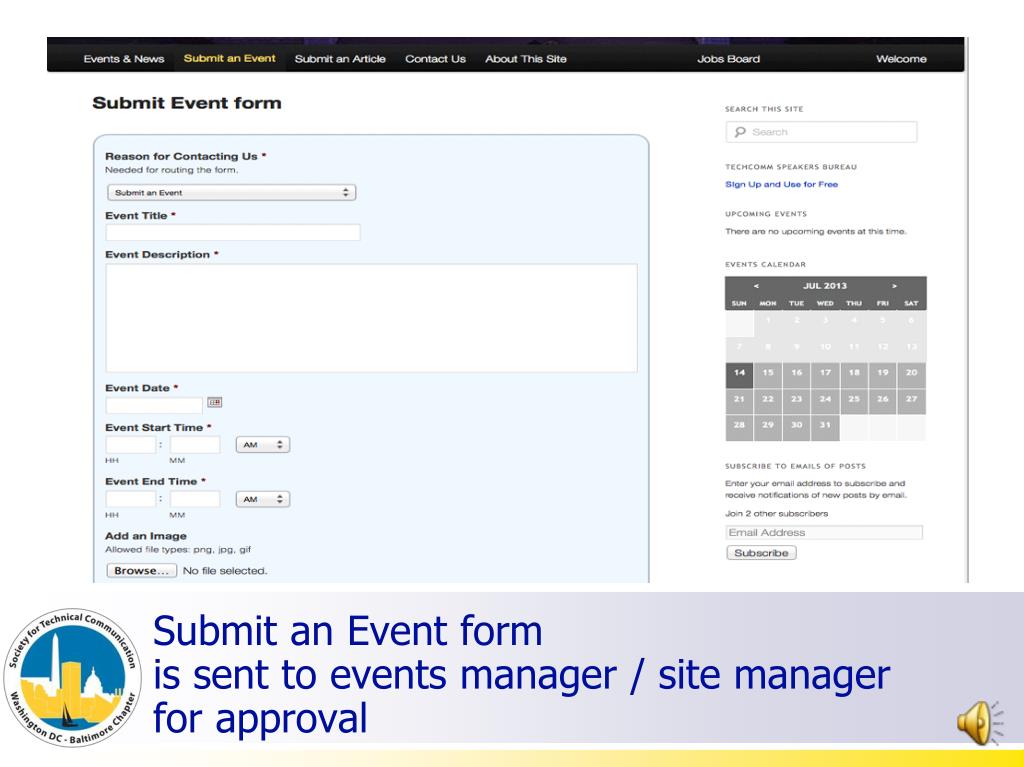Click the STC Washington DC-Baltimore Chapter logo
The image size is (1024, 767).
[x=72, y=677]
